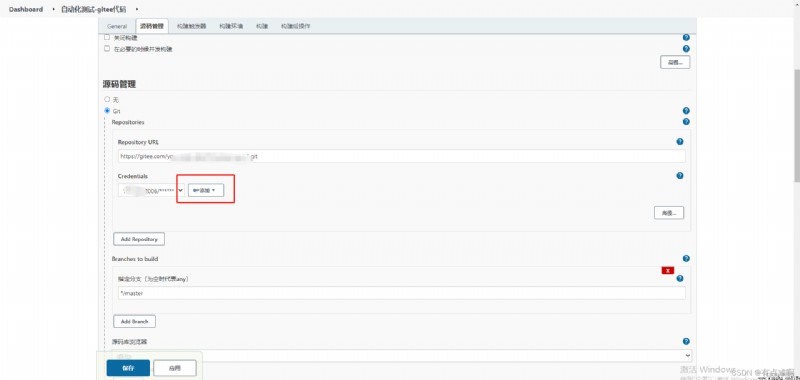Viewport: 800px width, 380px height.
Task: Select the 无 radio button
Action: coord(107,99)
